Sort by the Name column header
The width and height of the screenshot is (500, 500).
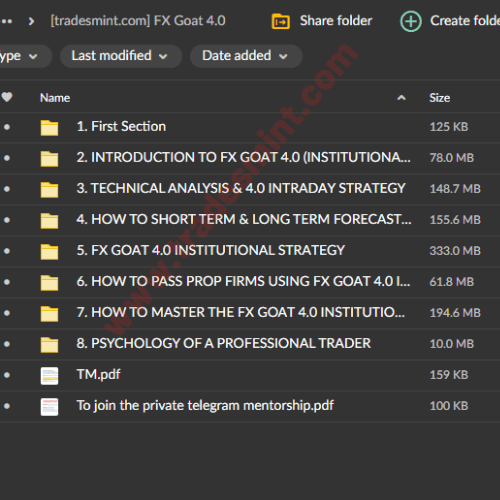[x=55, y=98]
